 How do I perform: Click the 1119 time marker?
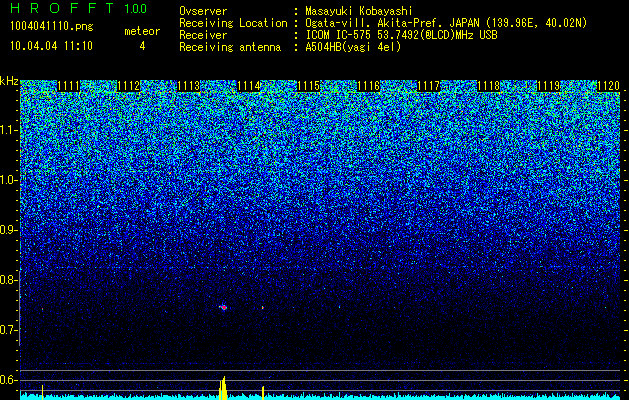(548, 86)
